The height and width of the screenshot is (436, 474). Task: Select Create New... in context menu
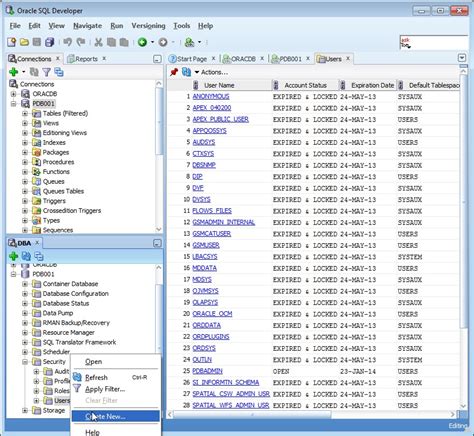coord(116,416)
